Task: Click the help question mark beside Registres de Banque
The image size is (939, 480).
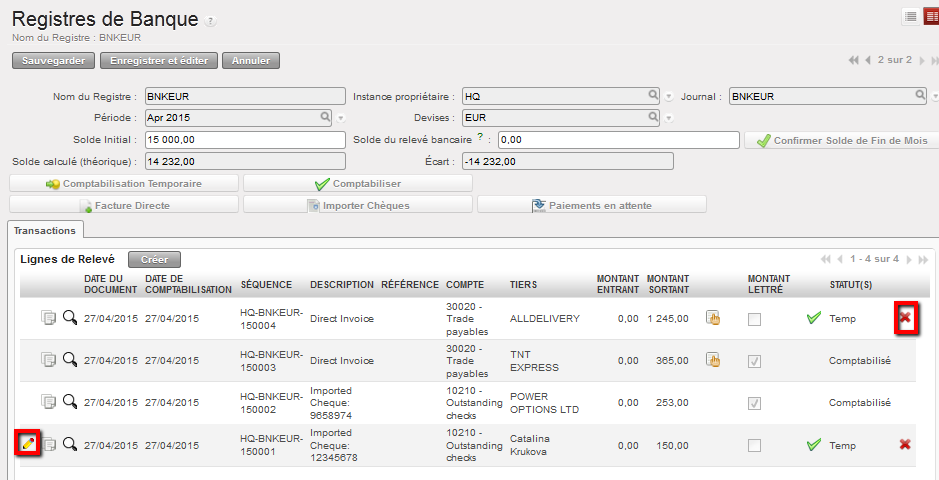Action: [x=211, y=22]
